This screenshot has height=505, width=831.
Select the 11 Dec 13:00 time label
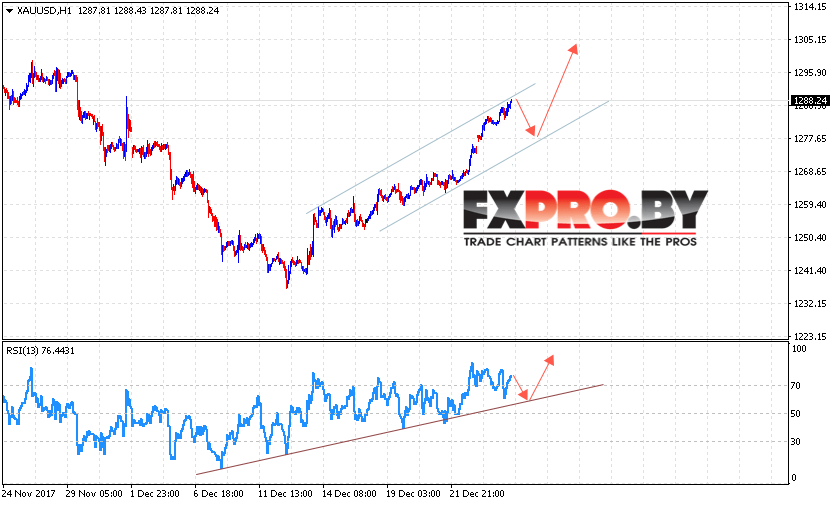click(285, 493)
